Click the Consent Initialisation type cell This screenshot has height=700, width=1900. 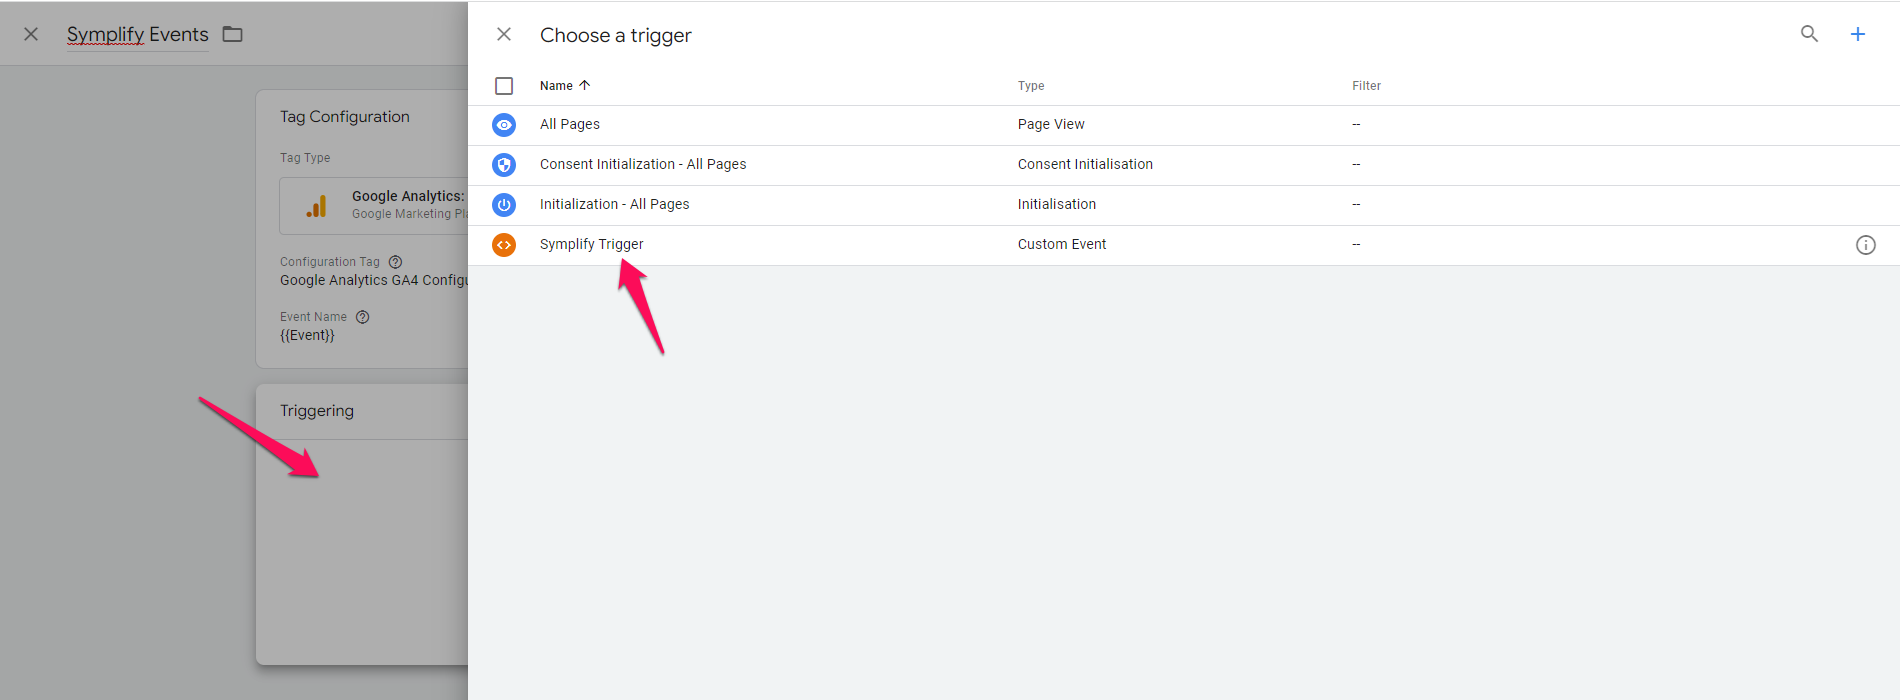pyautogui.click(x=1085, y=164)
